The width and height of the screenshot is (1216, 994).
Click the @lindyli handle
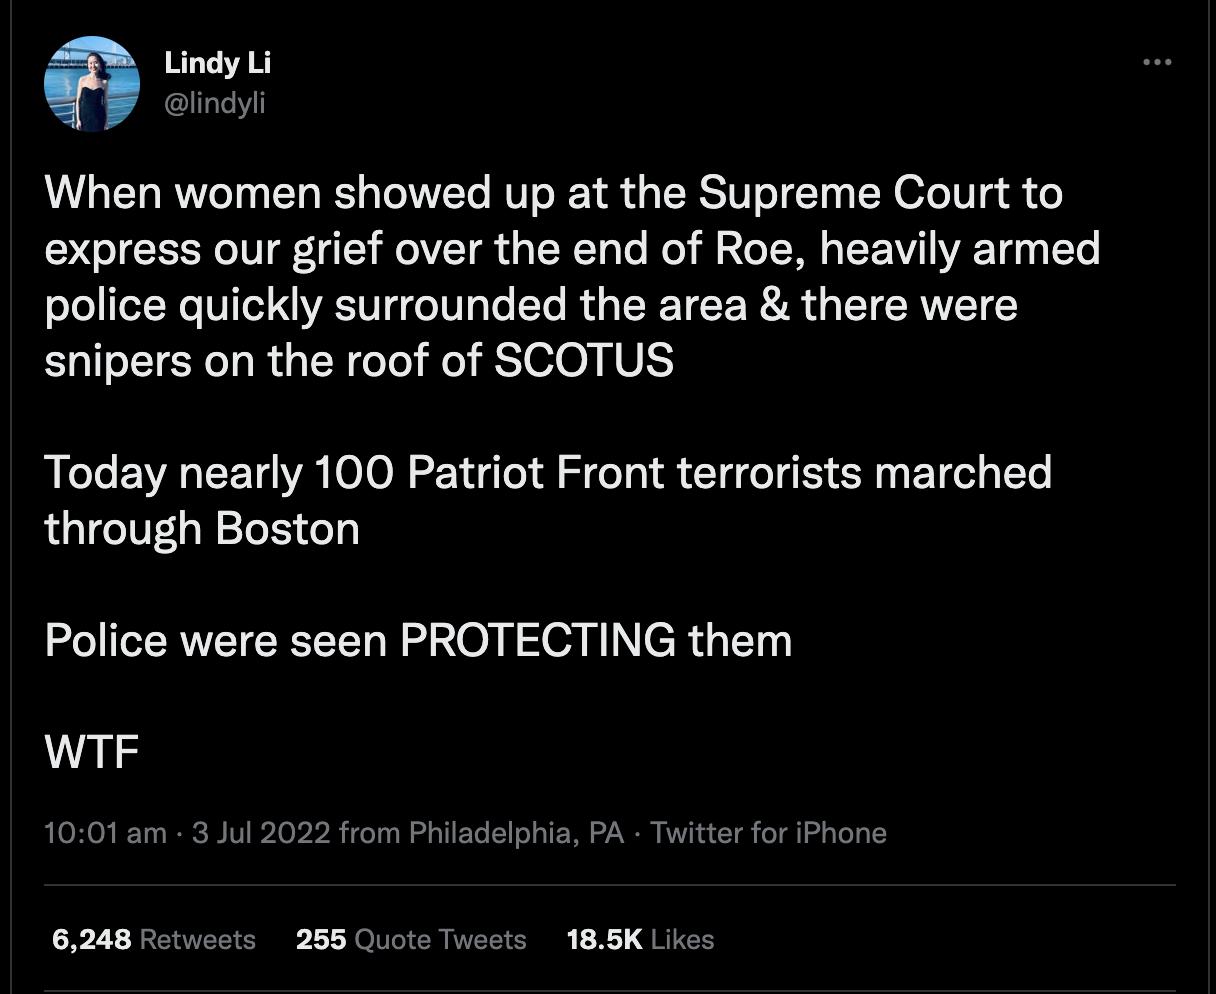[215, 102]
